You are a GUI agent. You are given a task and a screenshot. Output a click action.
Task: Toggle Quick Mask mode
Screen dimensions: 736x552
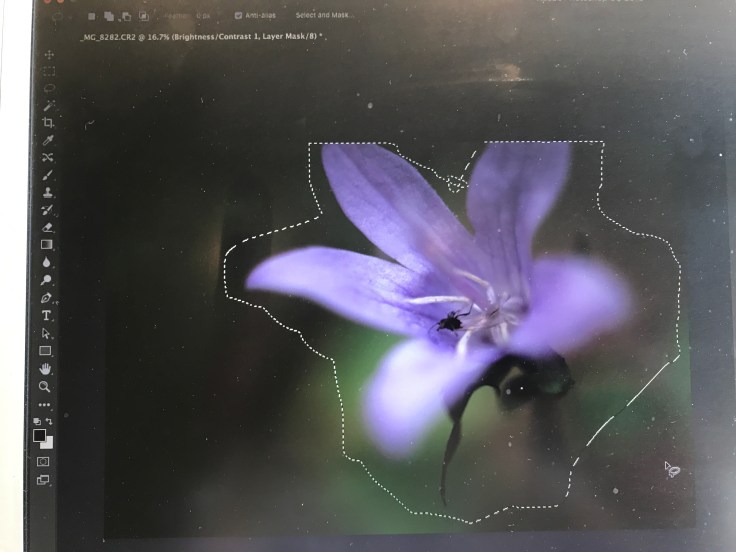43,461
